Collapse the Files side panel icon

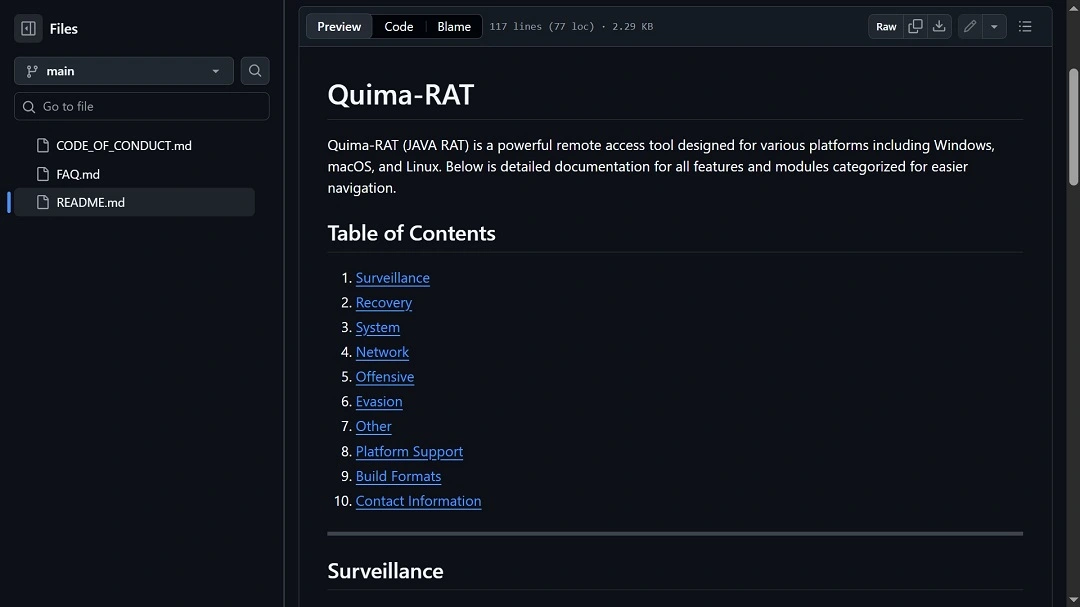coord(28,28)
